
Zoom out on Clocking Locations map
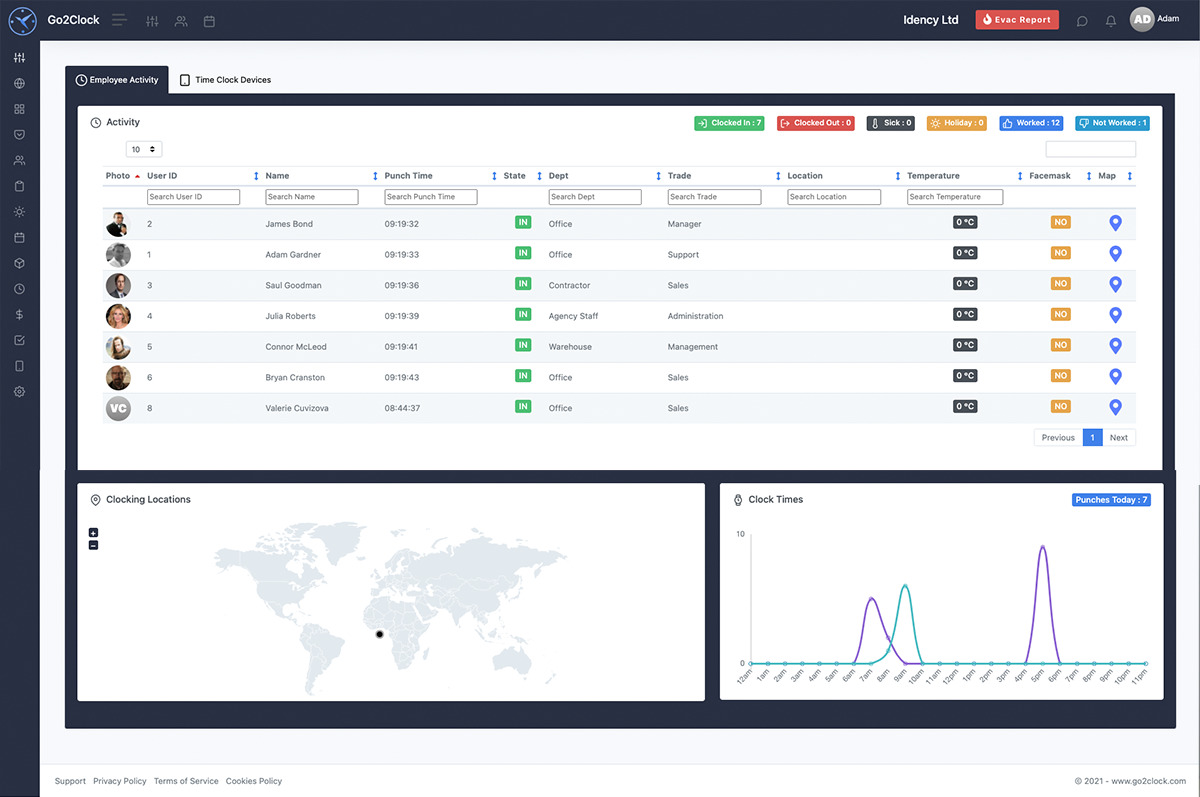click(x=93, y=545)
